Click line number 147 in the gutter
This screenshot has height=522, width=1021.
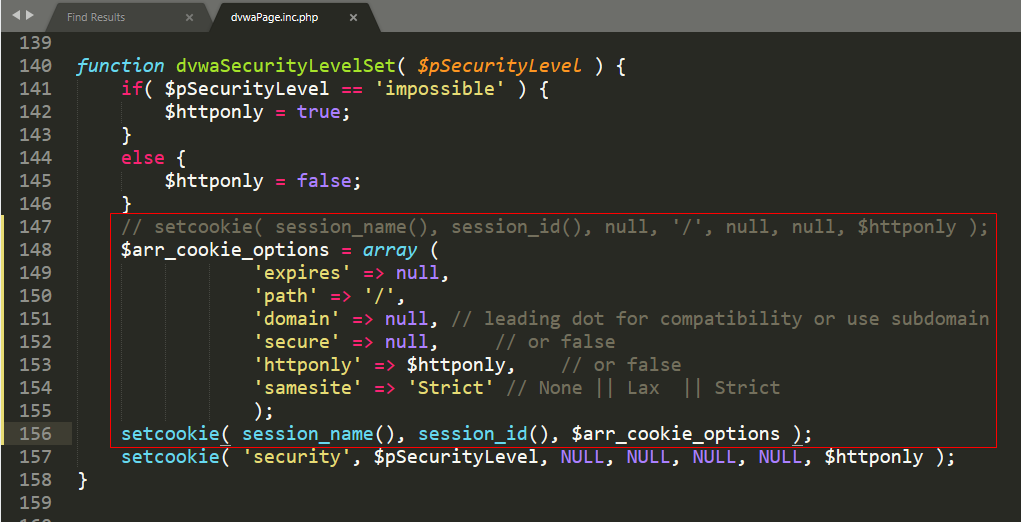coord(35,227)
